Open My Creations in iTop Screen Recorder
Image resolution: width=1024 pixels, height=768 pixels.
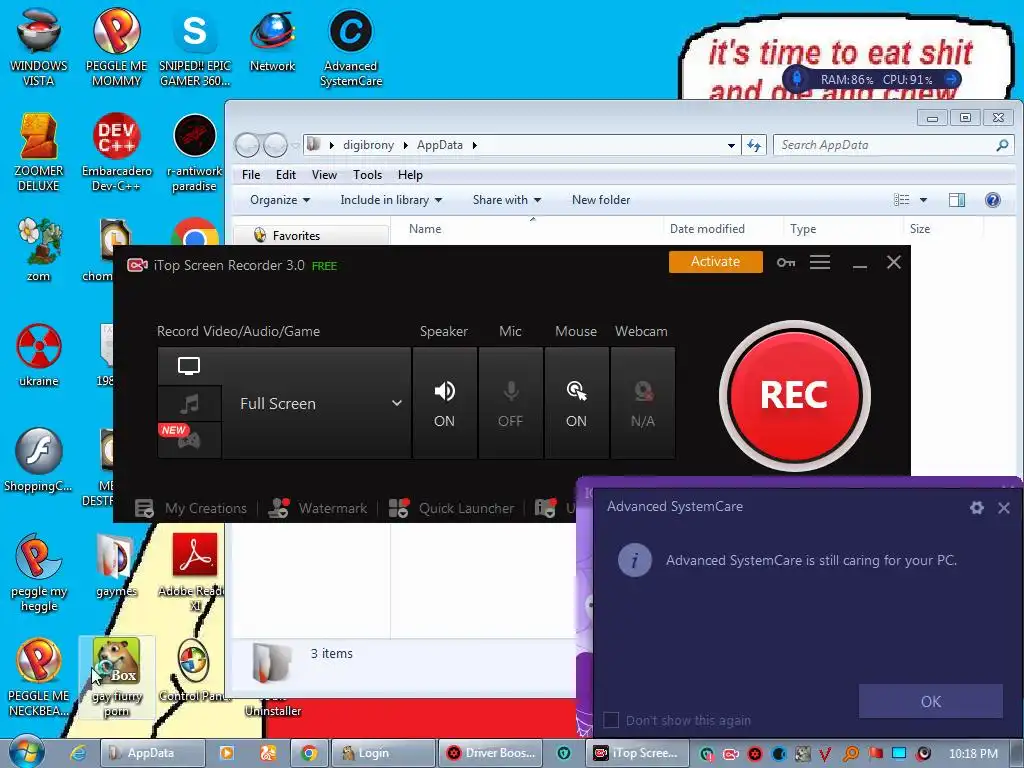pos(191,508)
